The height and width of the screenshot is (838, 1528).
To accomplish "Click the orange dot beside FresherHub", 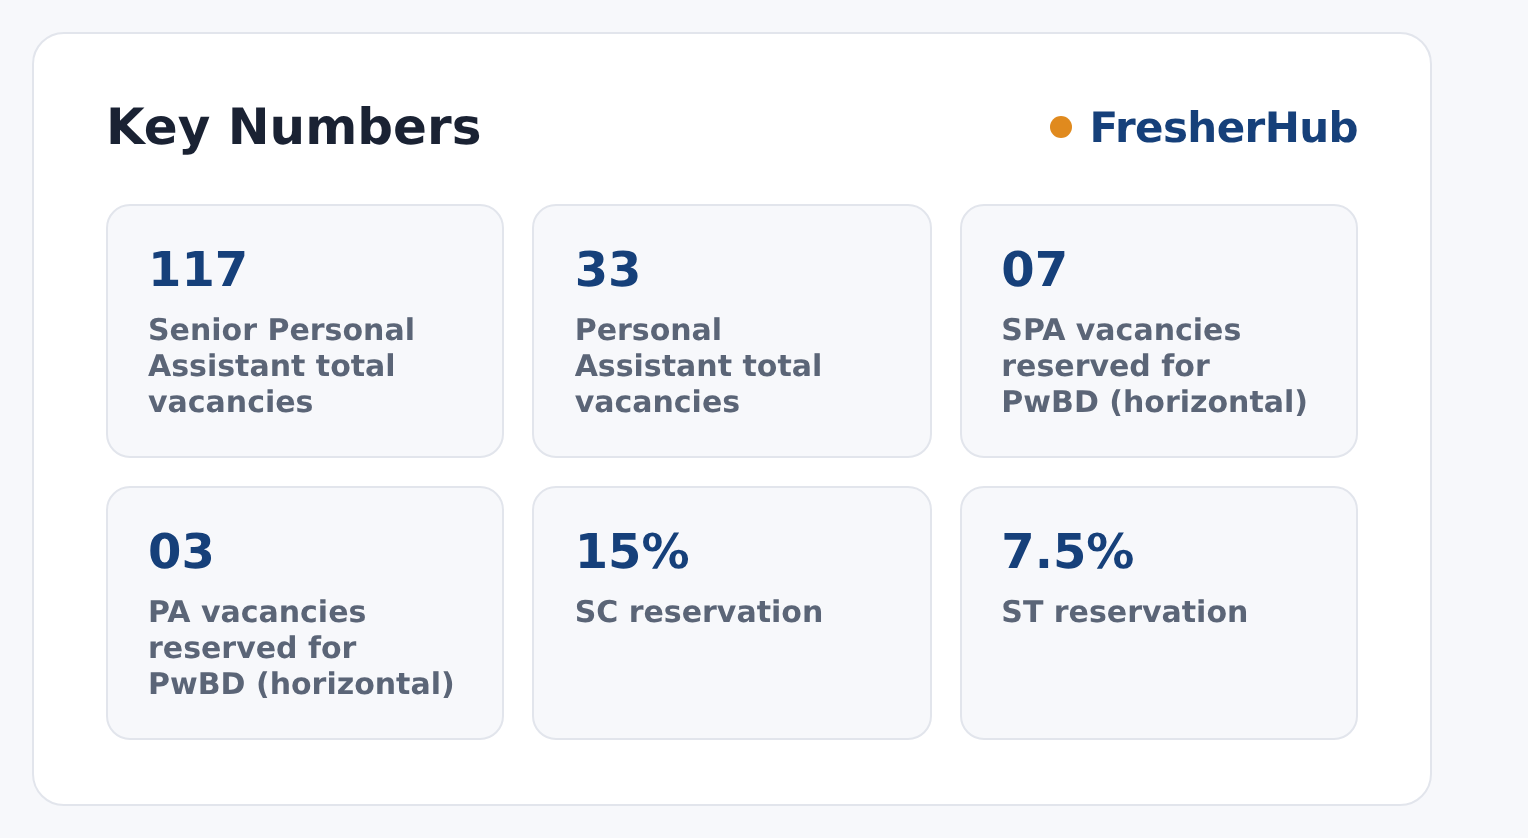I will (x=1061, y=127).
